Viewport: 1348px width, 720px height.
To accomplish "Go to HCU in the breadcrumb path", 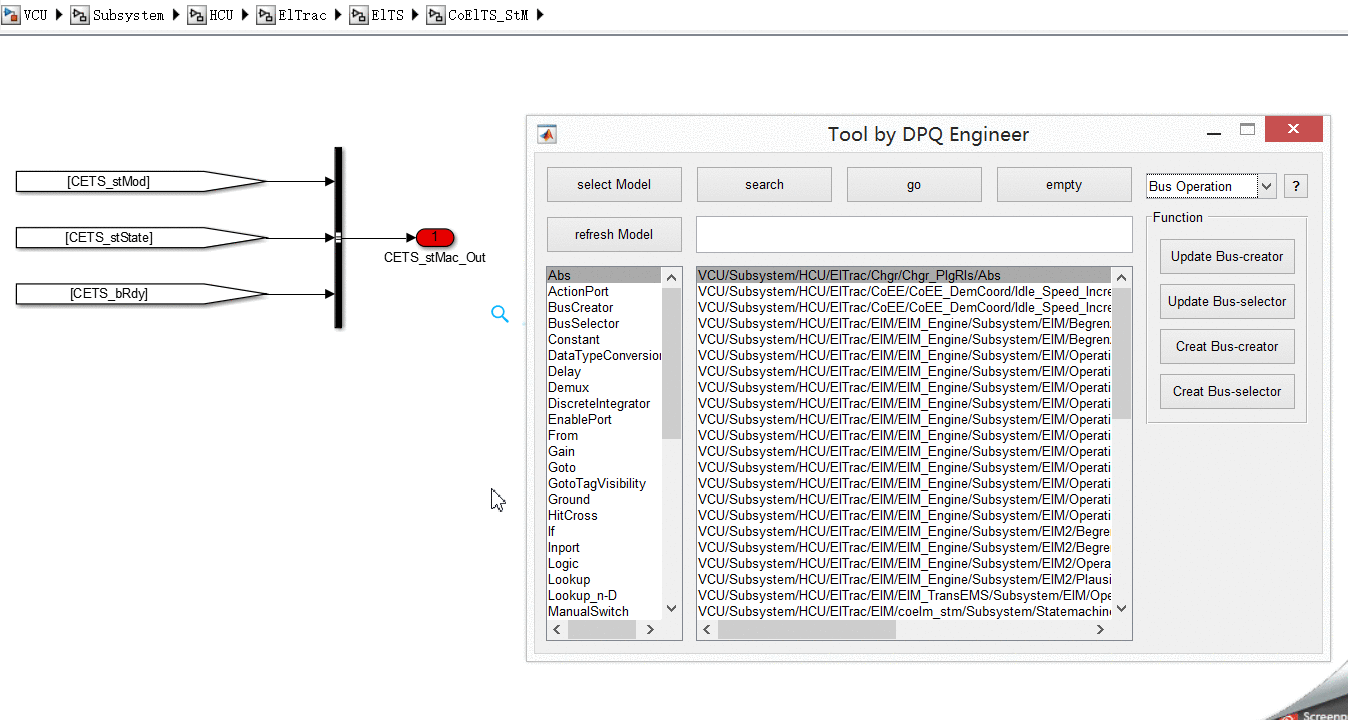I will click(x=221, y=16).
